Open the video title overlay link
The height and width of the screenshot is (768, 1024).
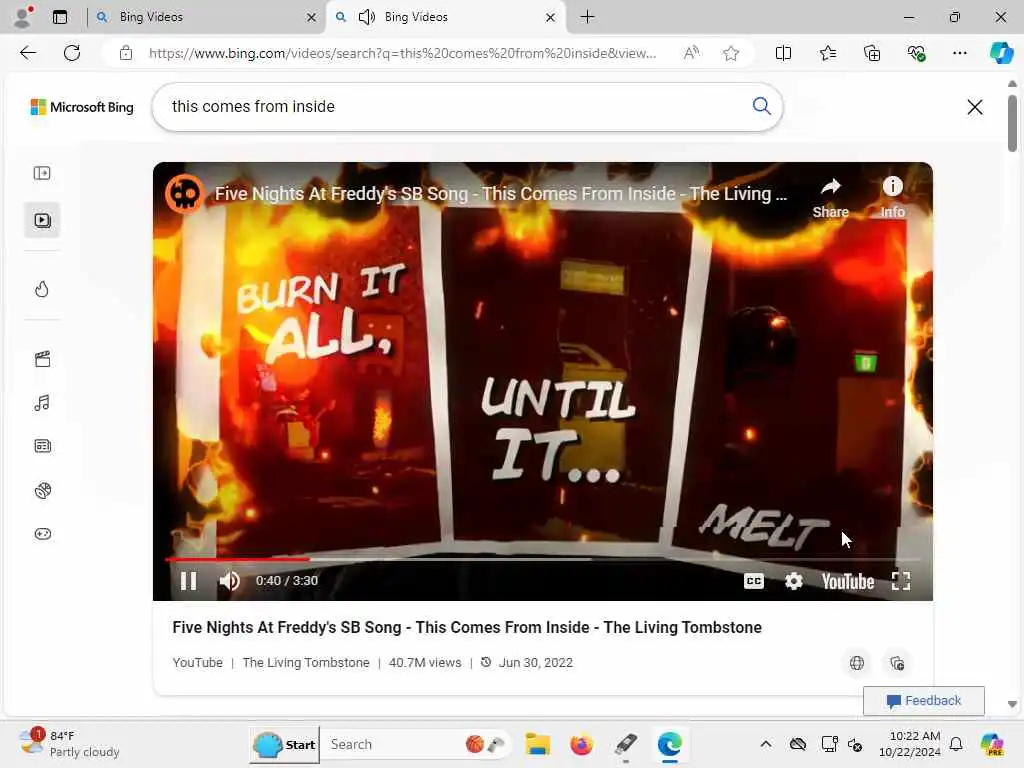(501, 193)
